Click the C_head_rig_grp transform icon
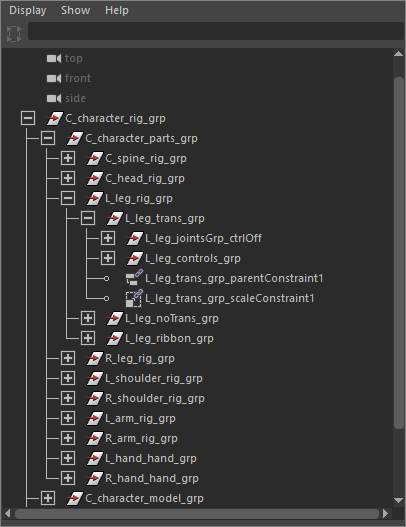 pyautogui.click(x=94, y=178)
